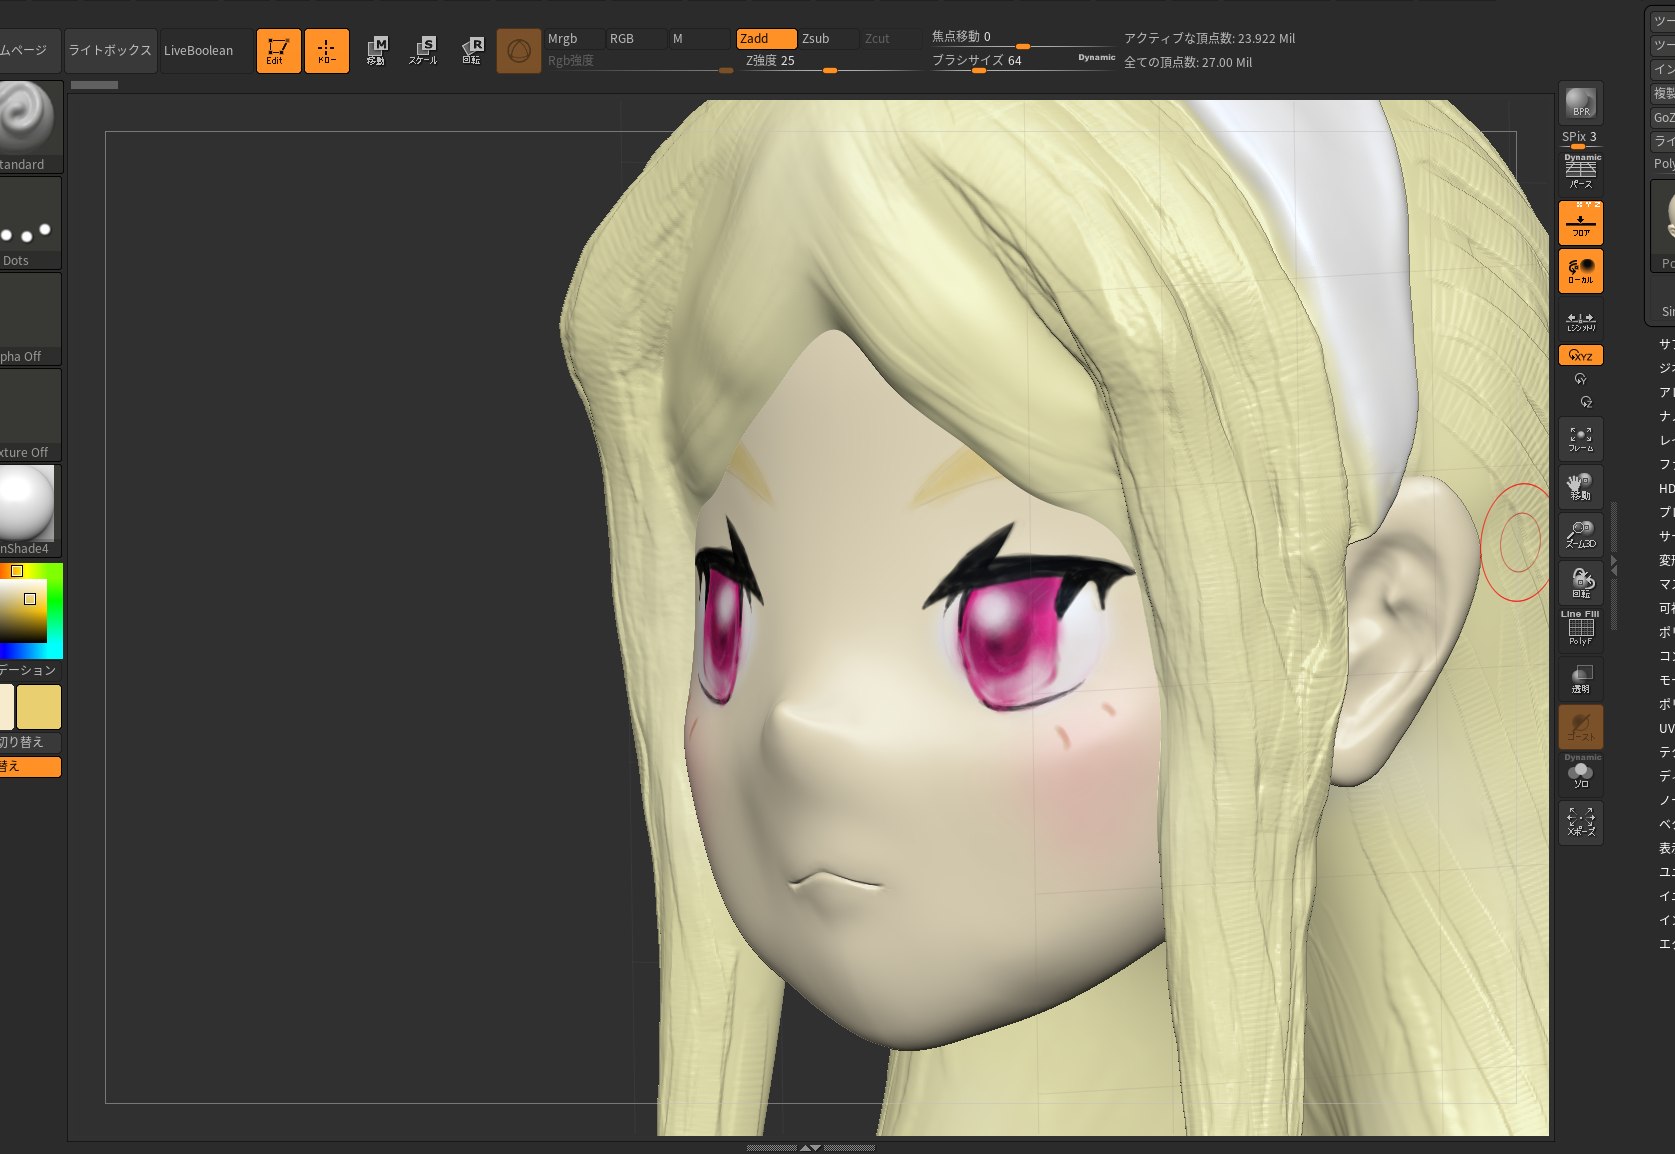Toggle Ghost (ゴースト) transparency mode
1675x1154 pixels.
[x=1581, y=727]
